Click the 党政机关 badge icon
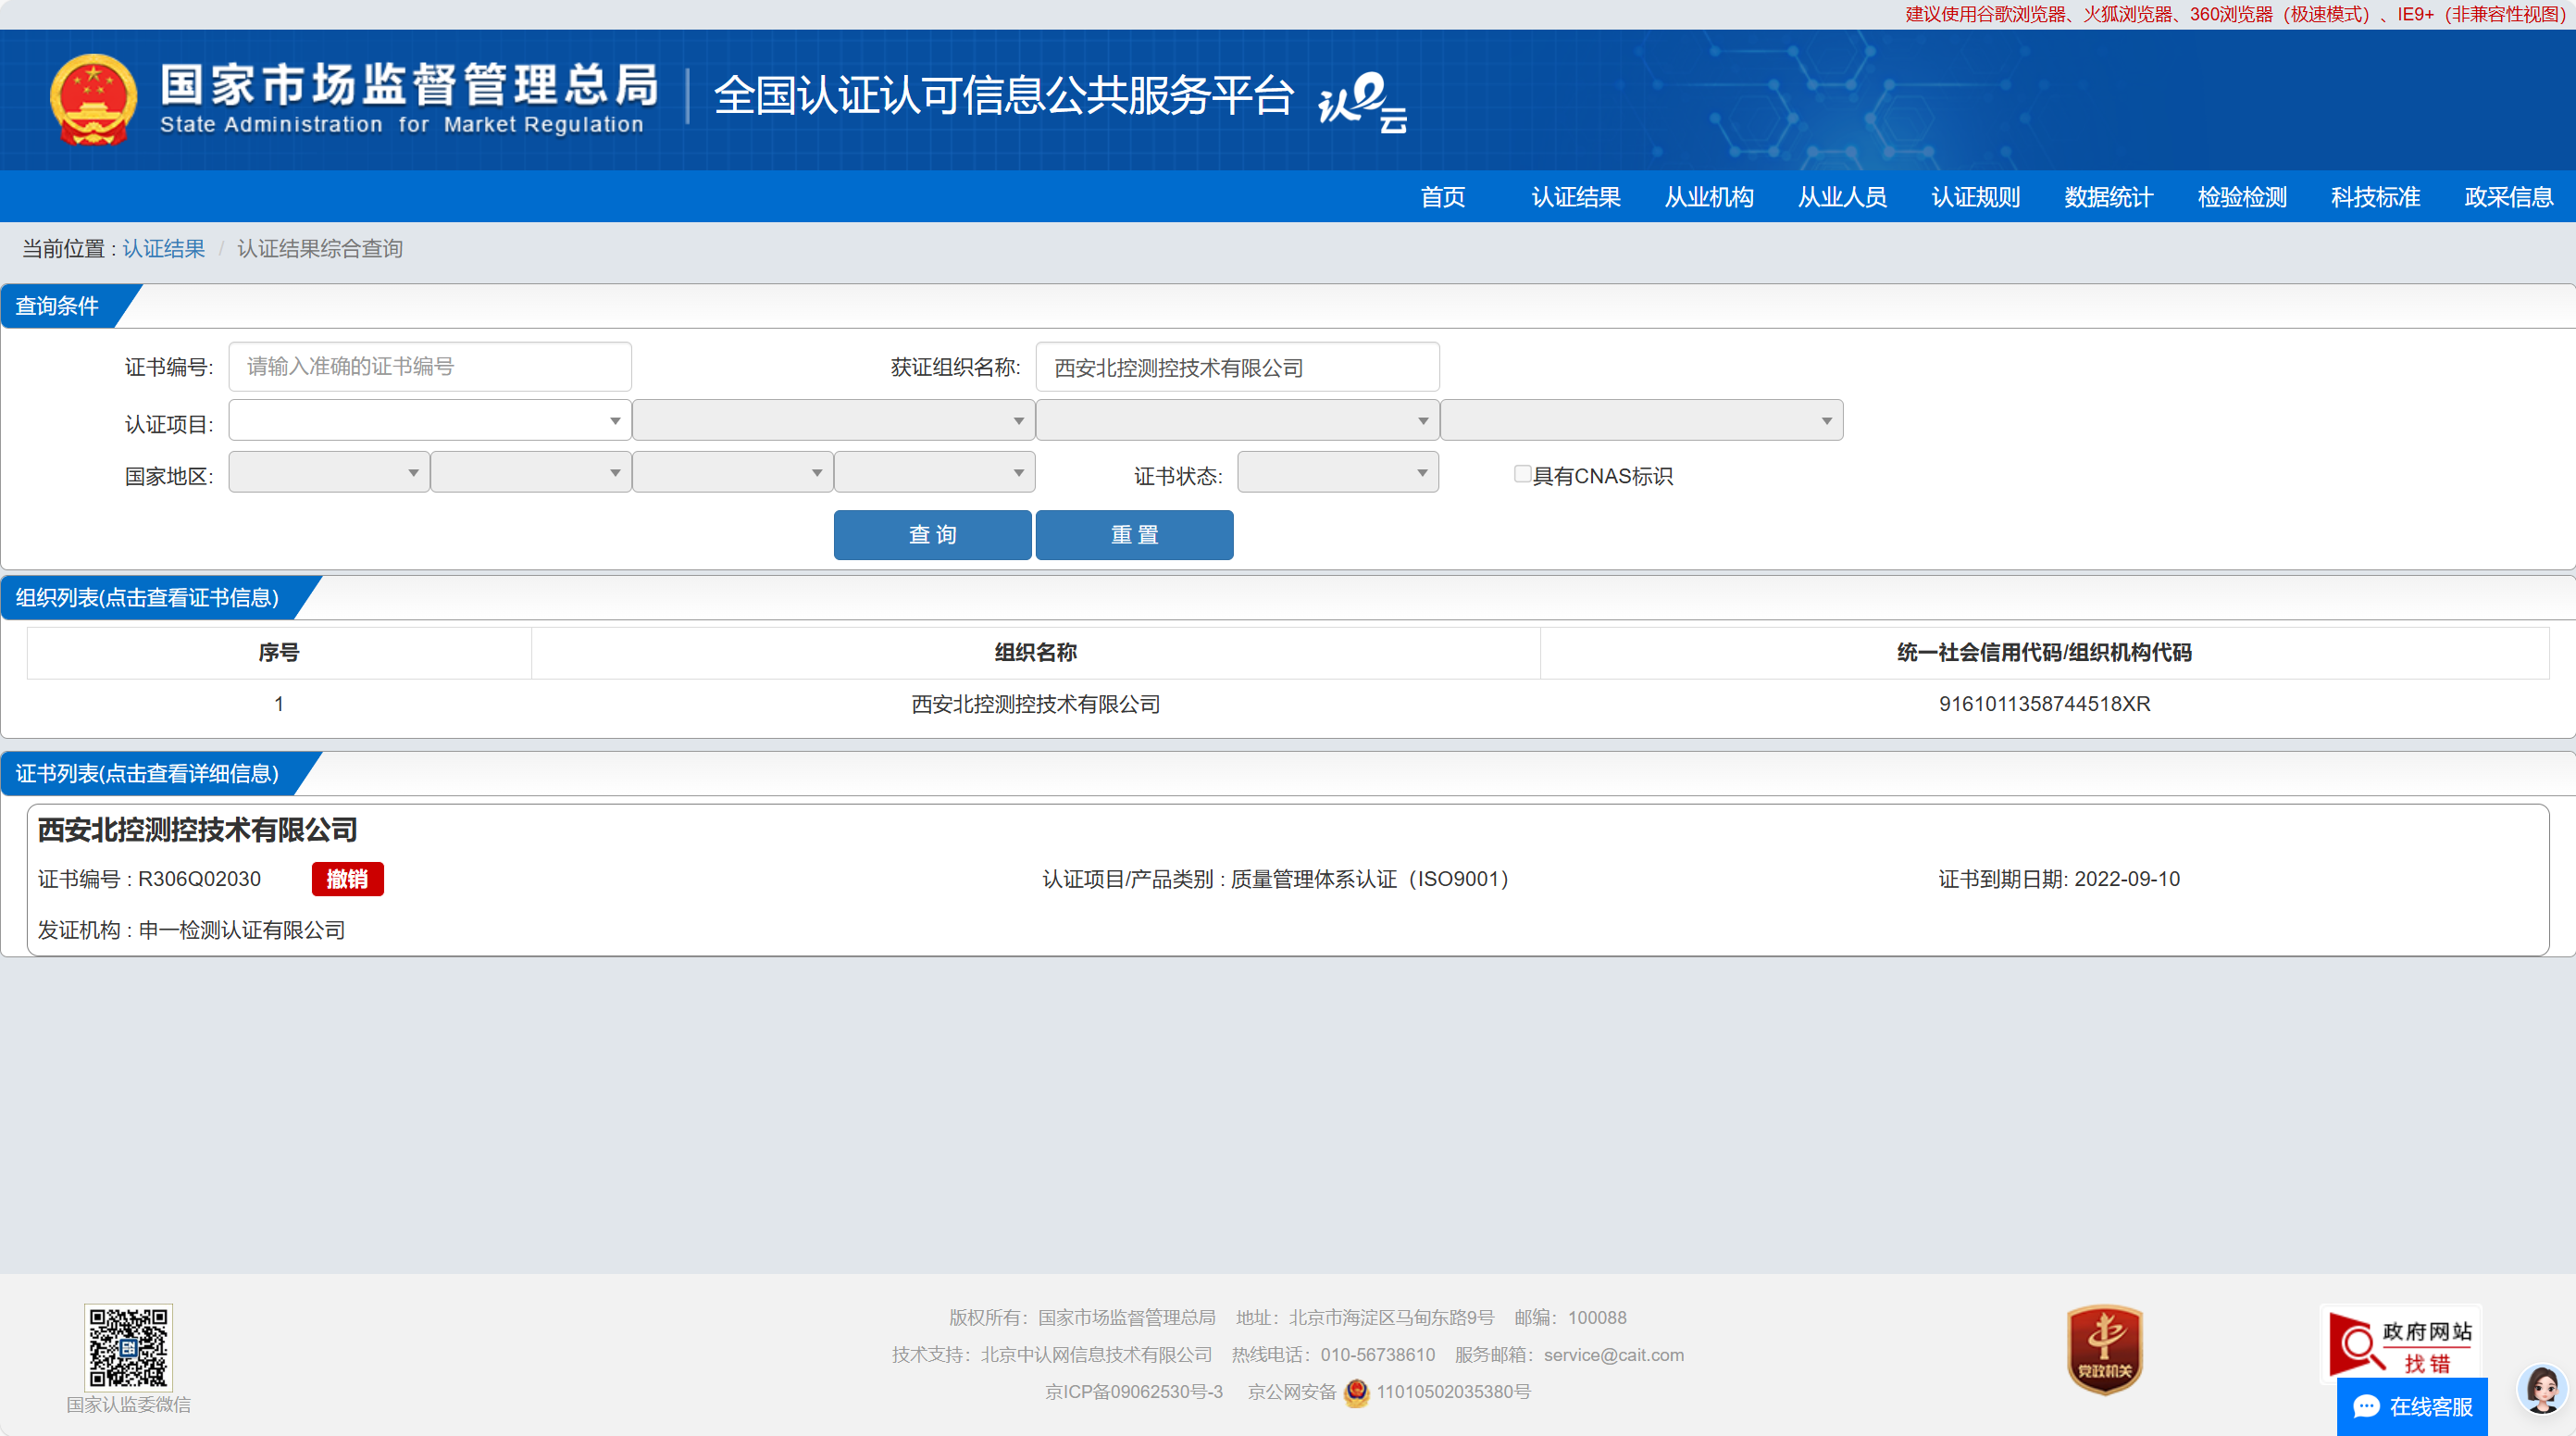This screenshot has height=1436, width=2576. pyautogui.click(x=2104, y=1348)
